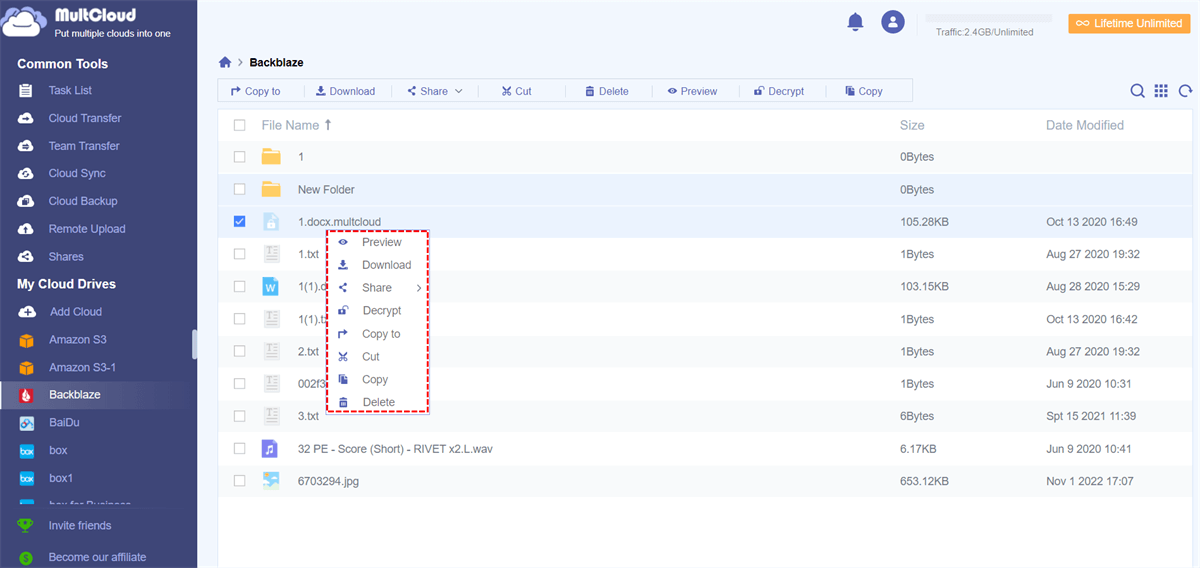Screen dimensions: 1200x568
Task: Switch to grid view icon
Action: pos(1161,91)
